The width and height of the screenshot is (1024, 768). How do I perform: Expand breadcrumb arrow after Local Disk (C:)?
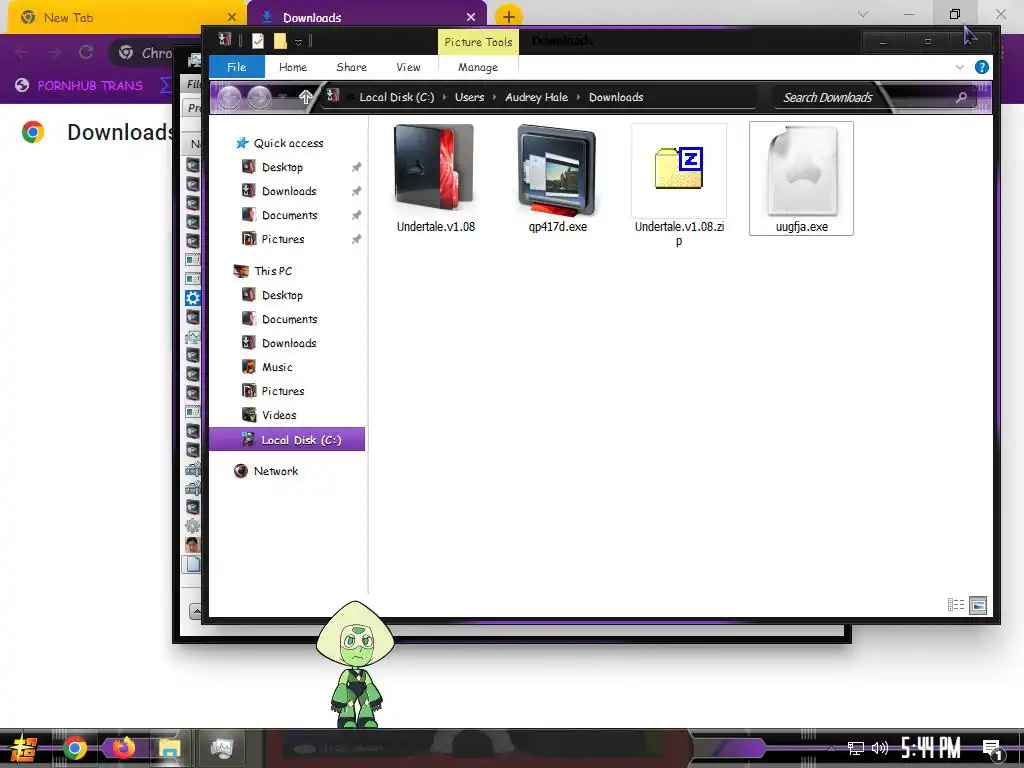click(445, 97)
